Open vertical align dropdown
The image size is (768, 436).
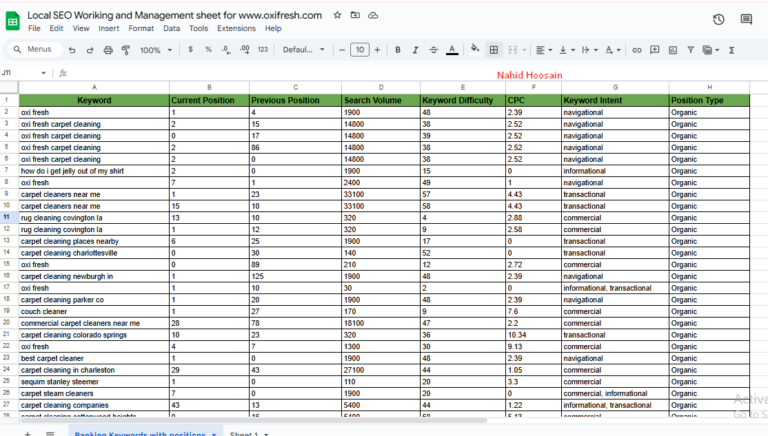click(567, 50)
